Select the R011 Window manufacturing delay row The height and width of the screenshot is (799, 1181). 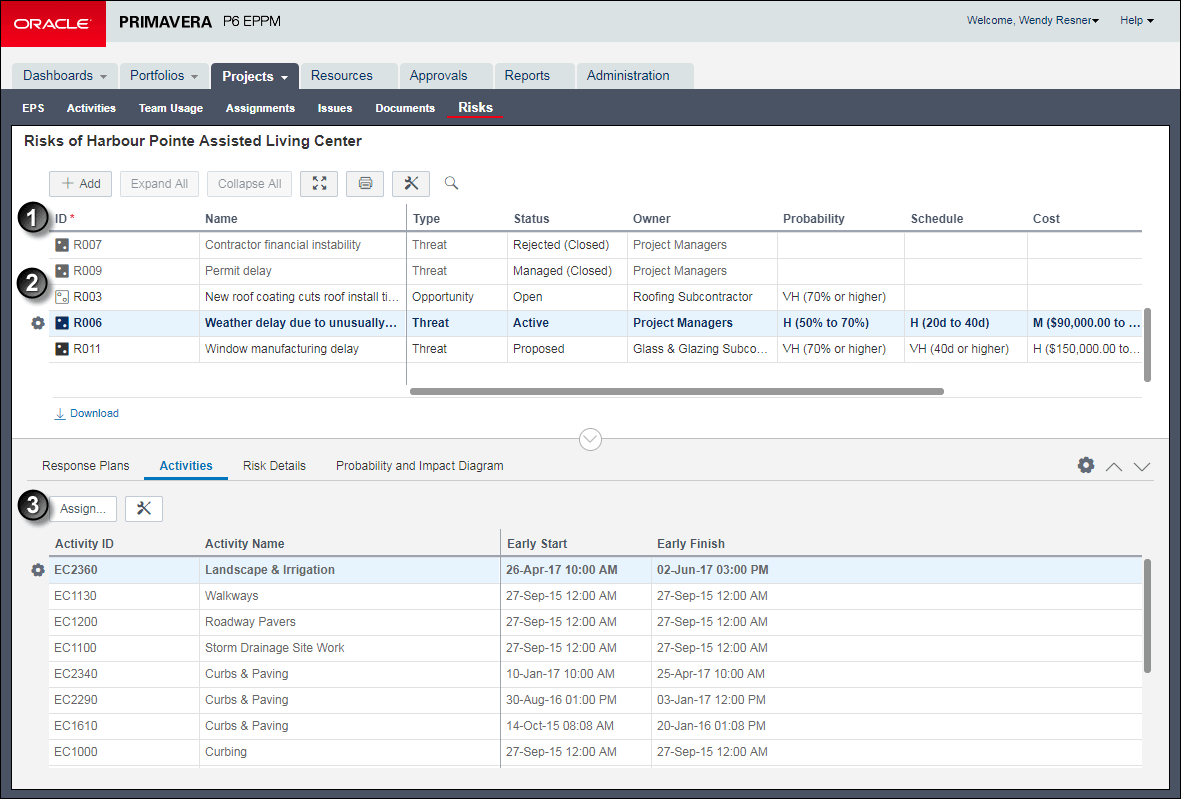pos(282,349)
